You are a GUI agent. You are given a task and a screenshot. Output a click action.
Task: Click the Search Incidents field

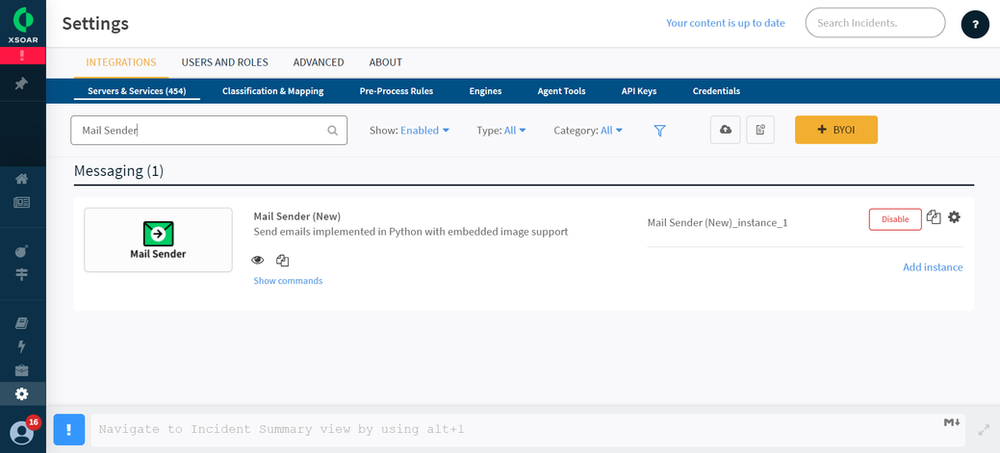[875, 23]
